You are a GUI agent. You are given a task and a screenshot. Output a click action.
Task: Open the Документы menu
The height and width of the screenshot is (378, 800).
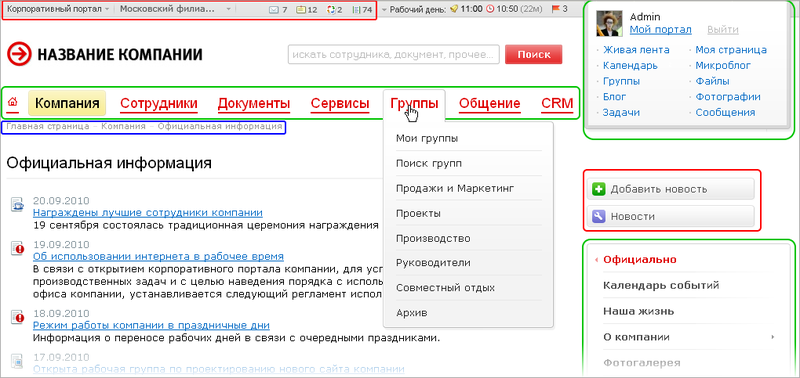254,104
